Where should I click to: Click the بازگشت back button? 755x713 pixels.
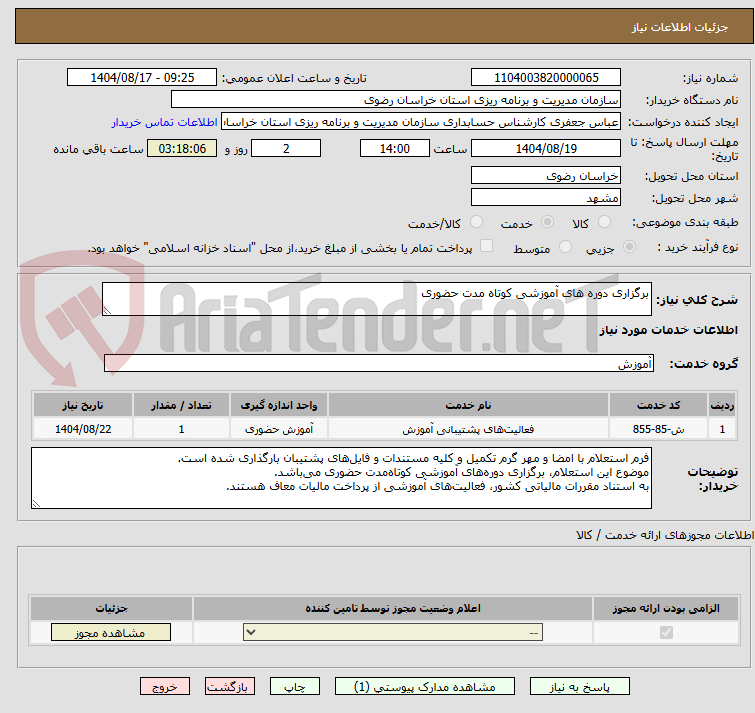coord(231,687)
